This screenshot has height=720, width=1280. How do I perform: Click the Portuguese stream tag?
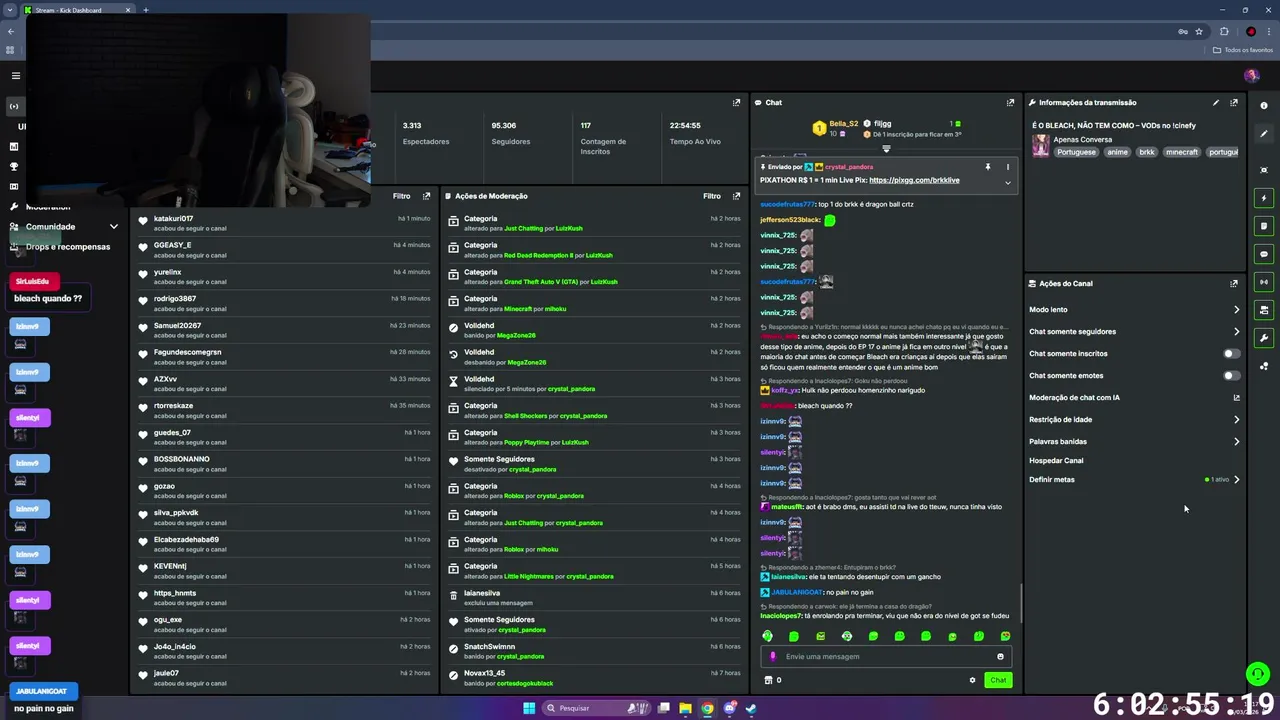(1076, 152)
